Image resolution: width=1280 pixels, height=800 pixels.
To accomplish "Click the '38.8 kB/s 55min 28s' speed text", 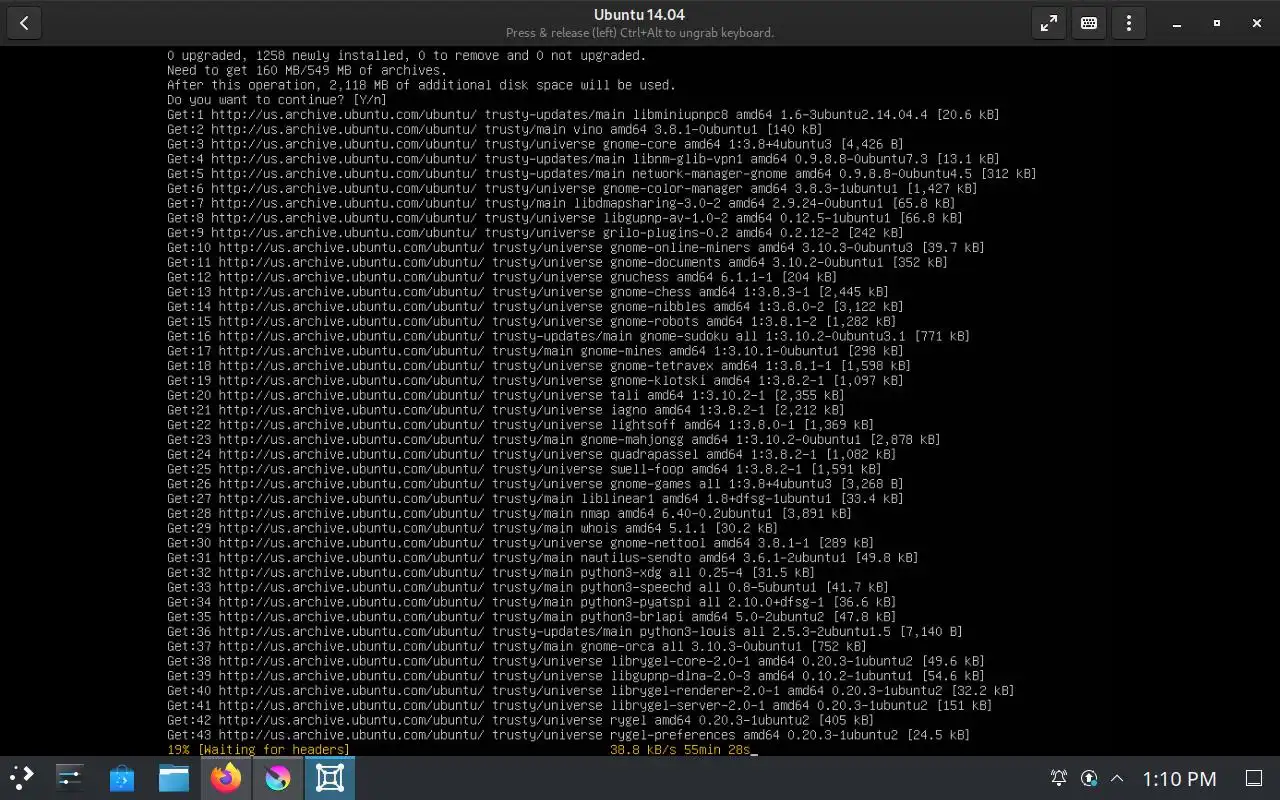I will point(680,749).
